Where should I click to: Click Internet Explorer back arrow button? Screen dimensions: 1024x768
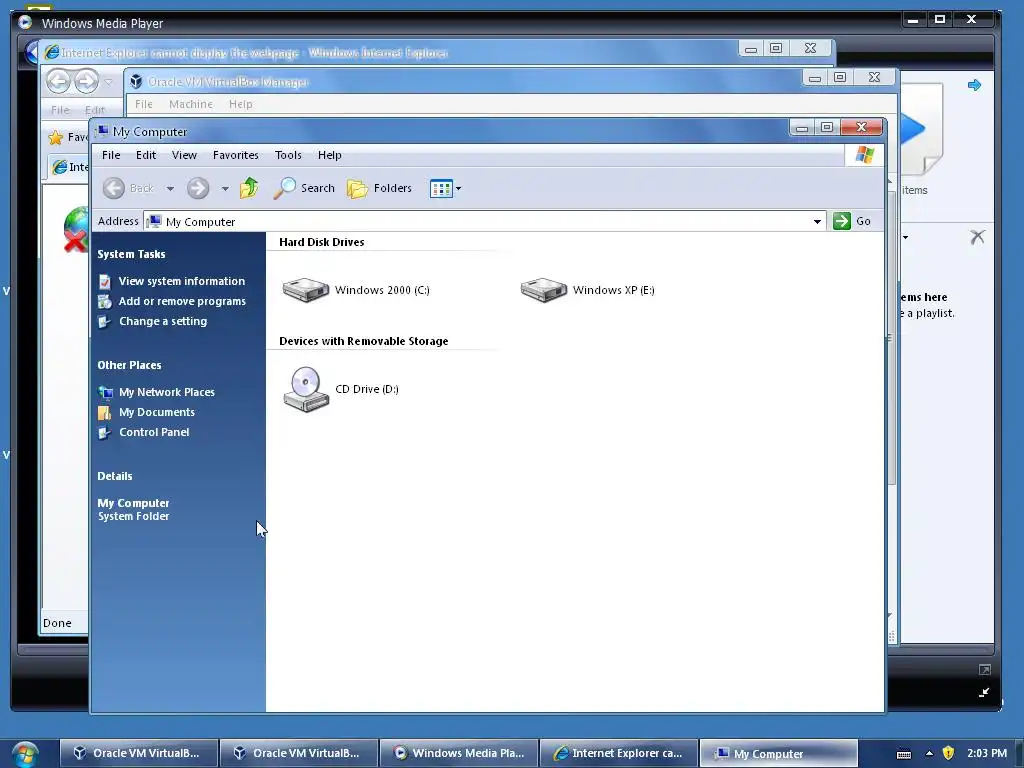click(59, 82)
